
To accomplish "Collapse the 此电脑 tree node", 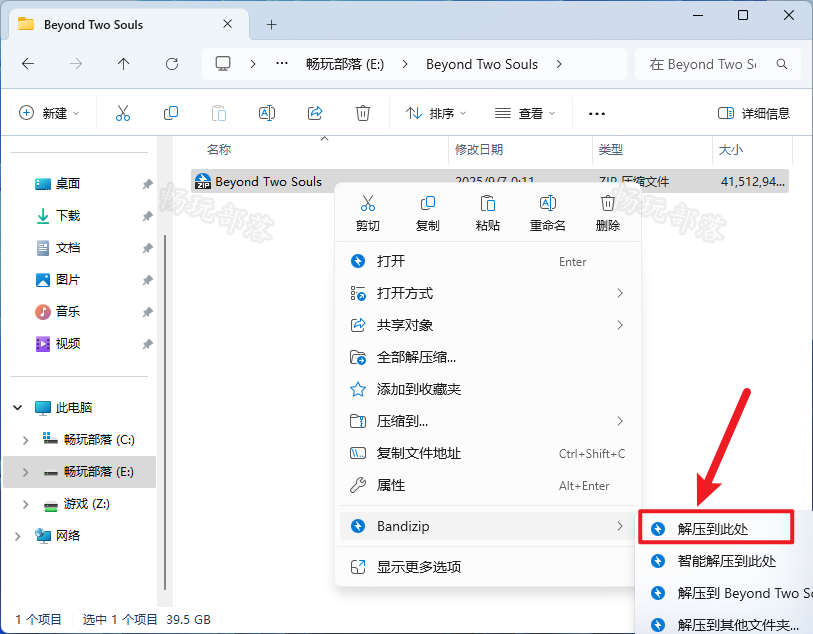I will coord(18,407).
